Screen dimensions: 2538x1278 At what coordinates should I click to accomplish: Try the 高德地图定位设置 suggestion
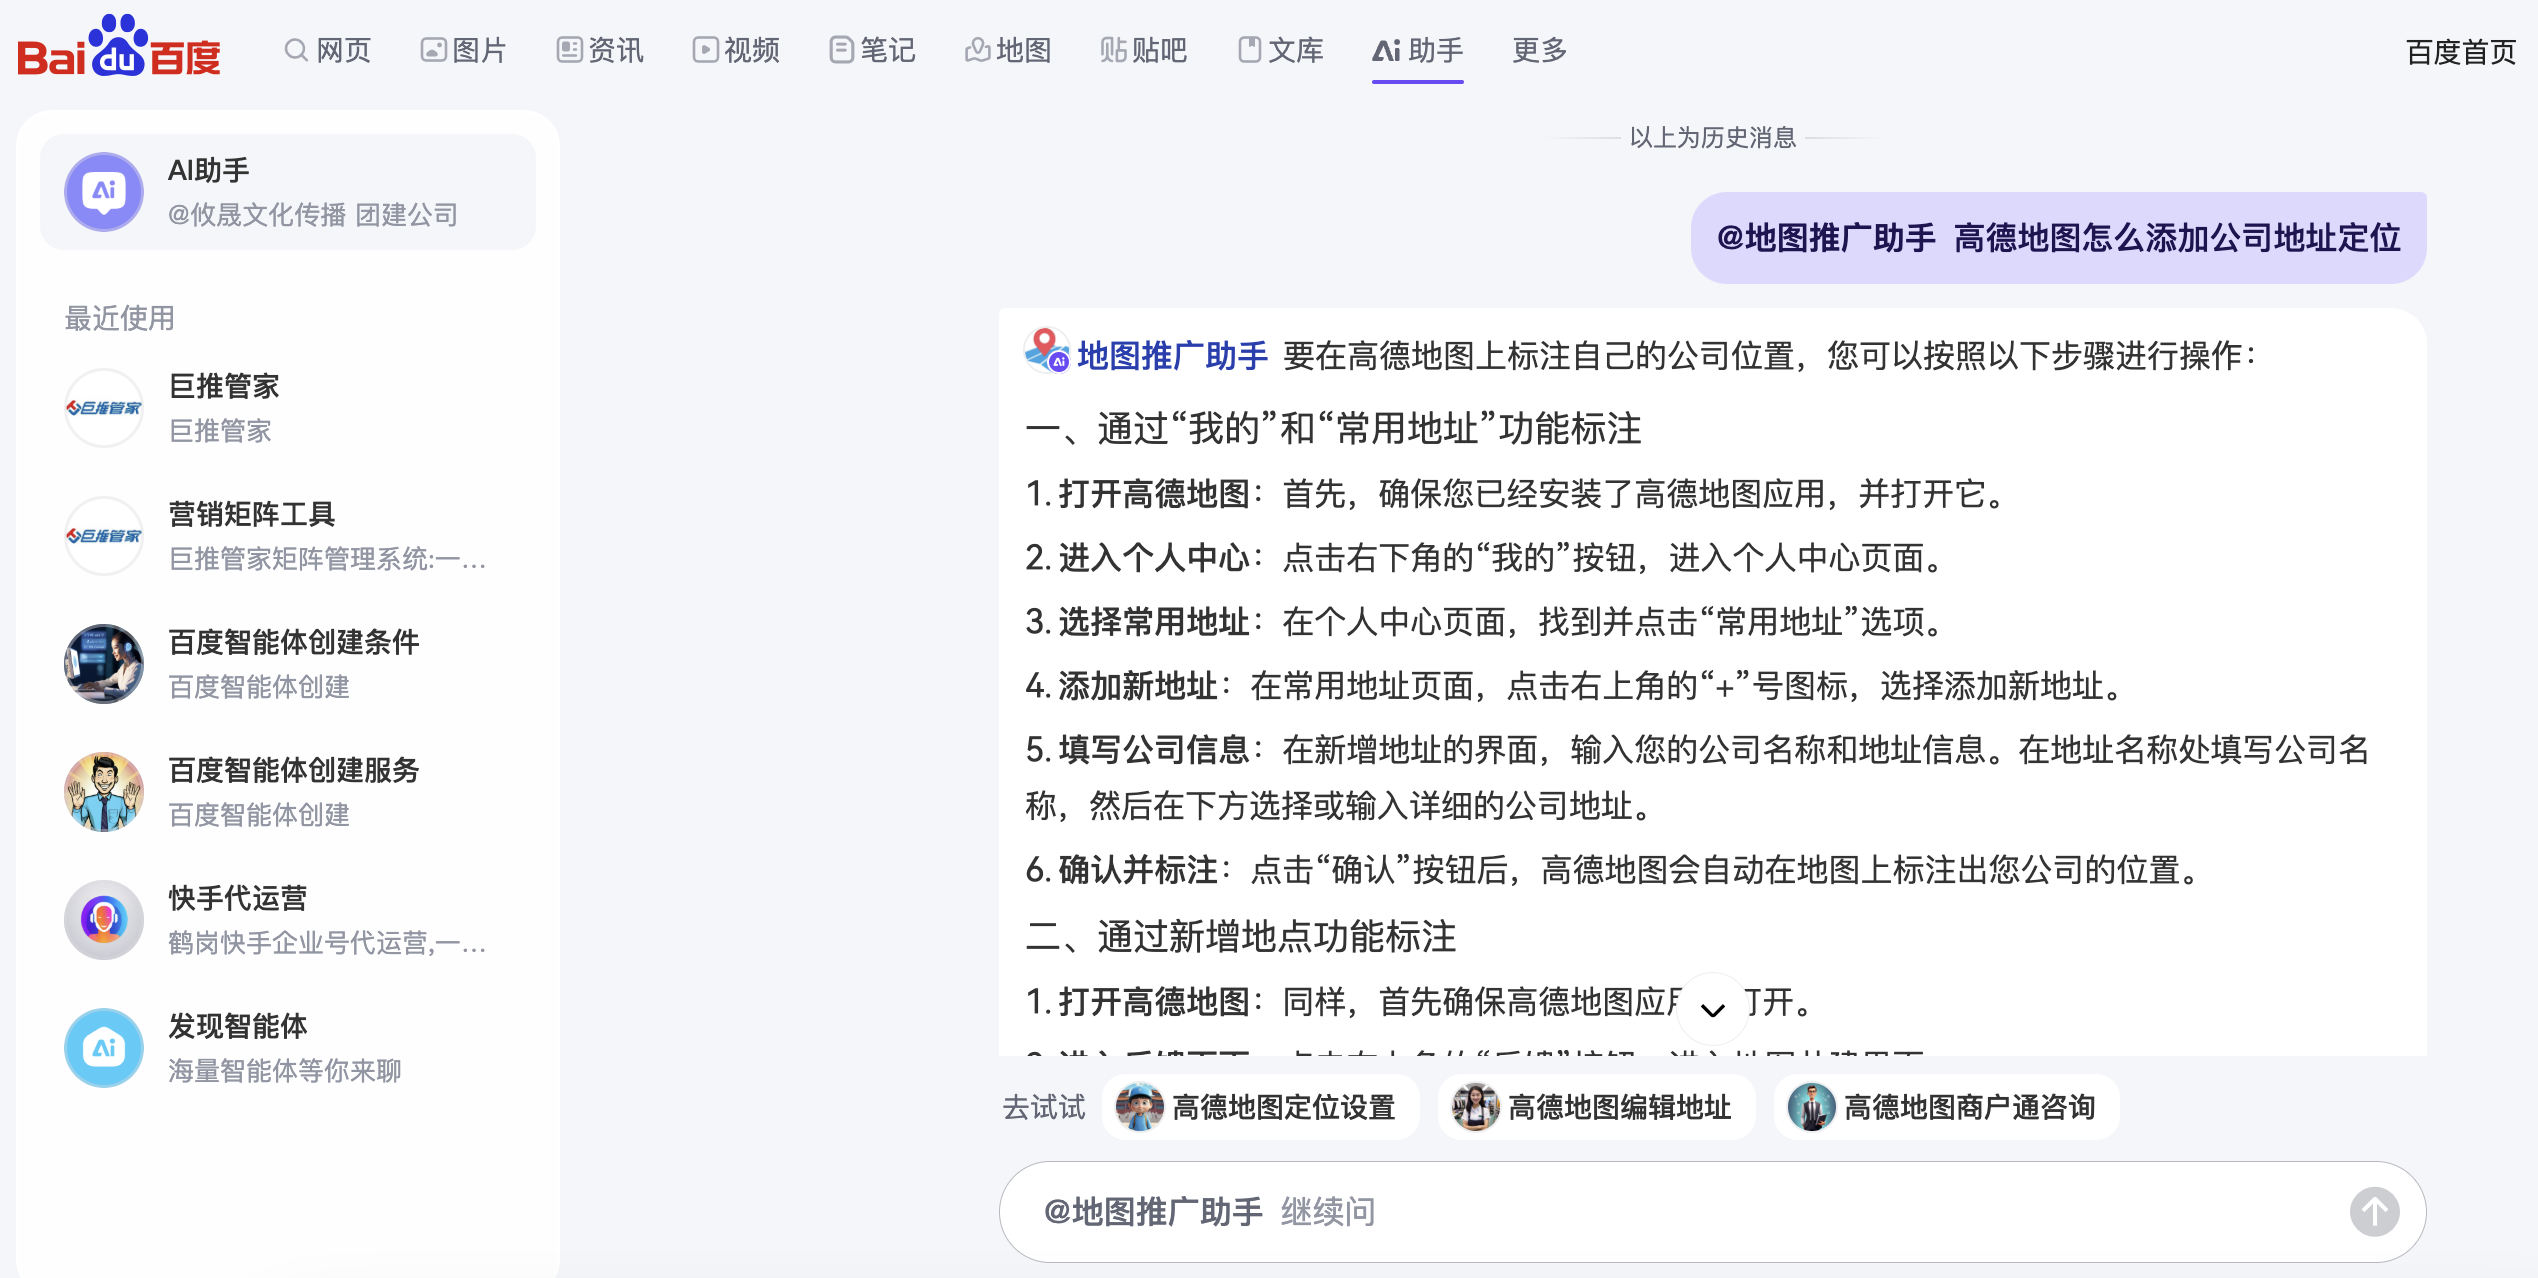1260,1107
